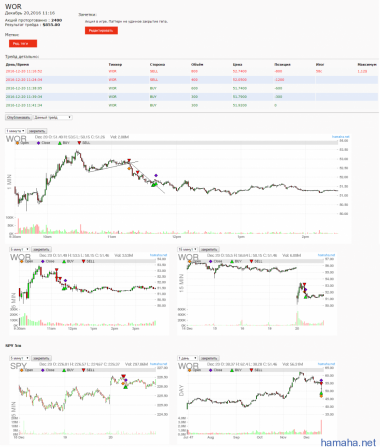Click the orange Open legend icon on daily WOR chart
The width and height of the screenshot is (380, 447).
pyautogui.click(x=190, y=370)
